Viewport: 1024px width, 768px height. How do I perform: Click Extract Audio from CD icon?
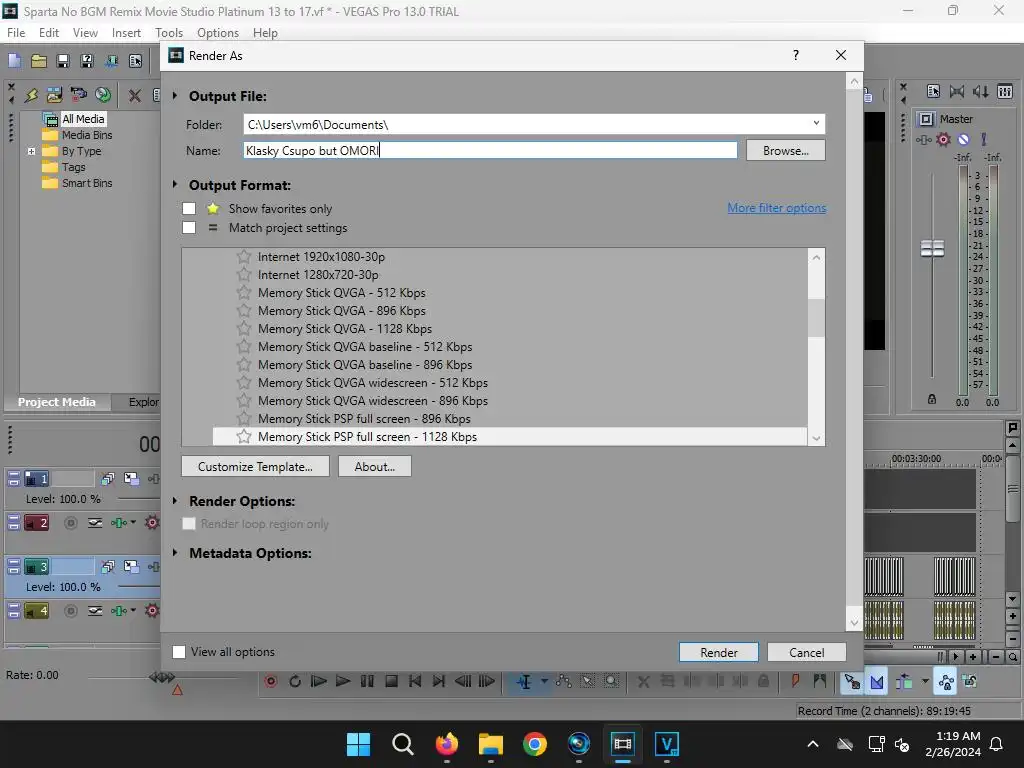pyautogui.click(x=103, y=95)
